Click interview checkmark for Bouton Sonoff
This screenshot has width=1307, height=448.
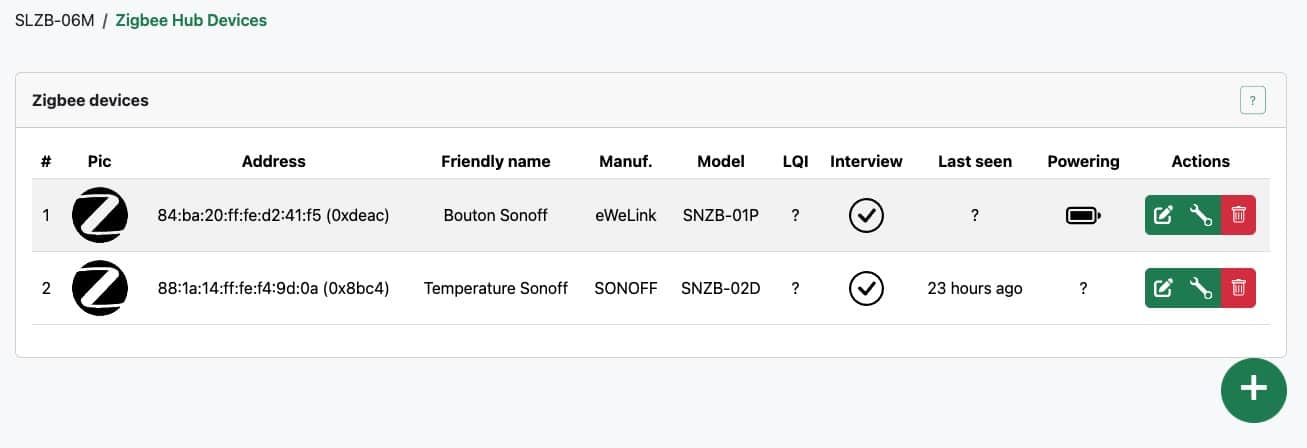click(x=866, y=215)
